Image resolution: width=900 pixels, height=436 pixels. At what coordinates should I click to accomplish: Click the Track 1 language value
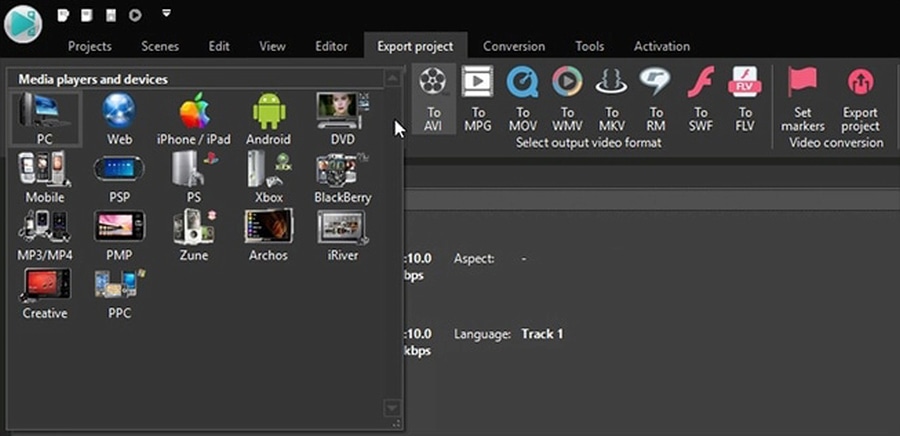coord(542,334)
